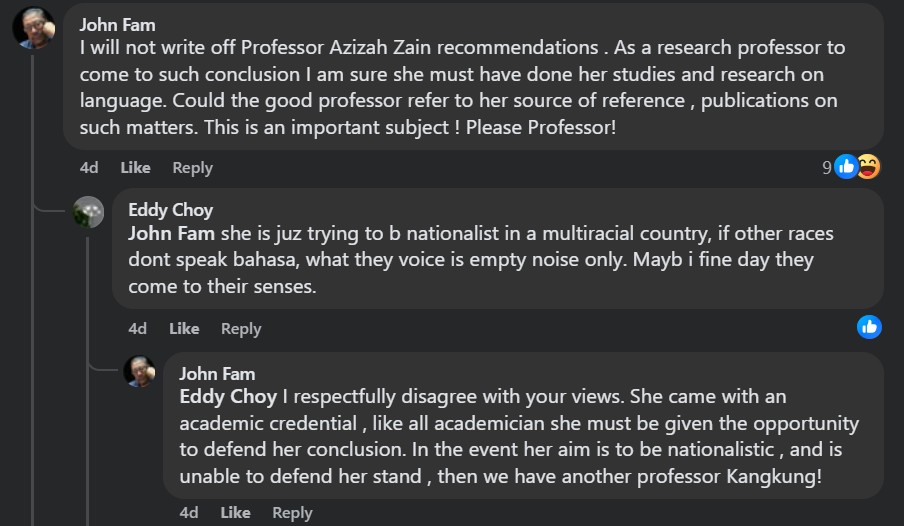
Task: Like John Fam's reply about professor Kangkung
Action: pyautogui.click(x=235, y=512)
